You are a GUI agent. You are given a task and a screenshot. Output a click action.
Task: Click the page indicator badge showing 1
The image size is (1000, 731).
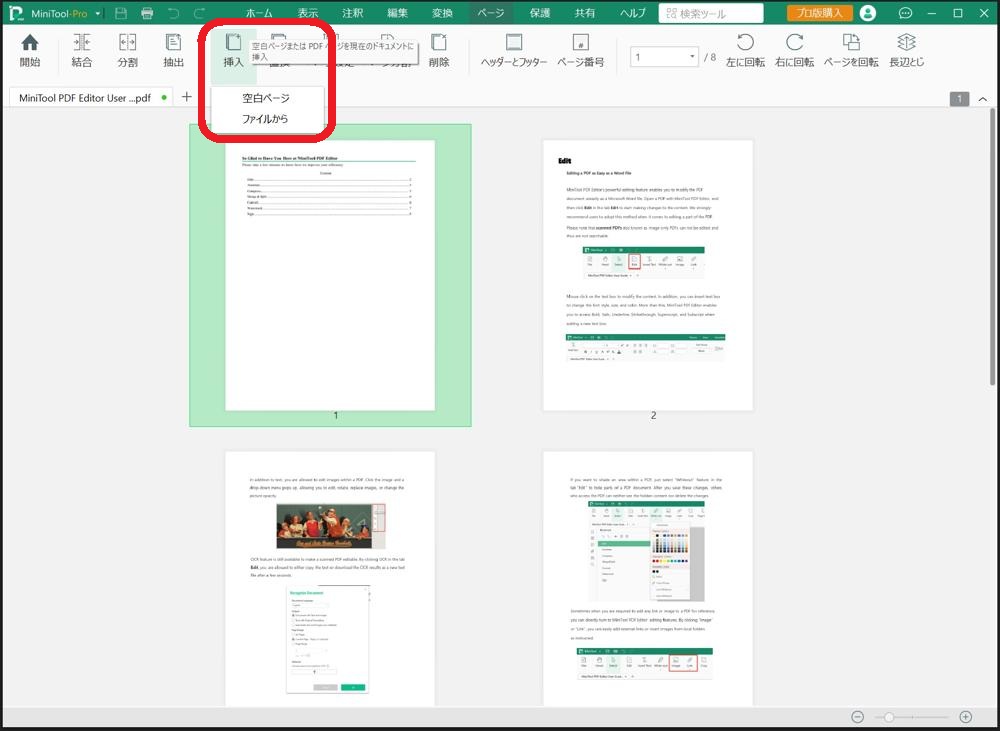(959, 99)
